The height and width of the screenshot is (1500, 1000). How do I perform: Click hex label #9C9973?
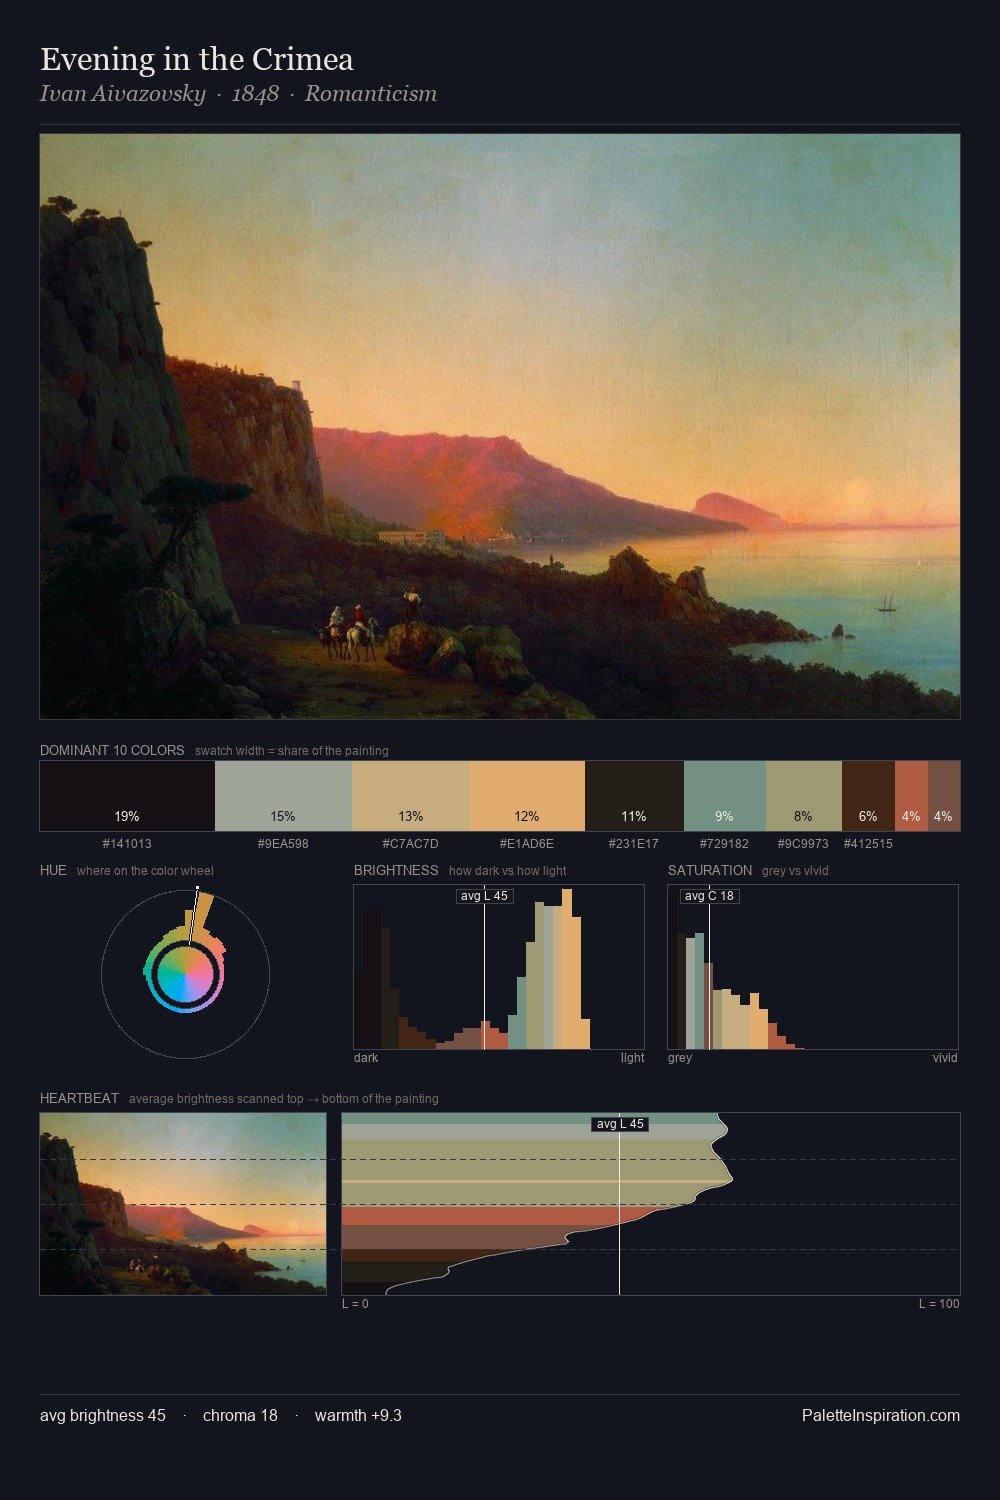[x=803, y=844]
